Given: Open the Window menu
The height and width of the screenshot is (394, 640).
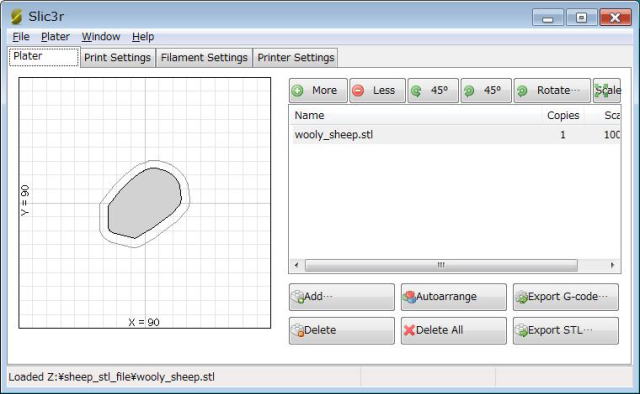Looking at the screenshot, I should pyautogui.click(x=101, y=37).
